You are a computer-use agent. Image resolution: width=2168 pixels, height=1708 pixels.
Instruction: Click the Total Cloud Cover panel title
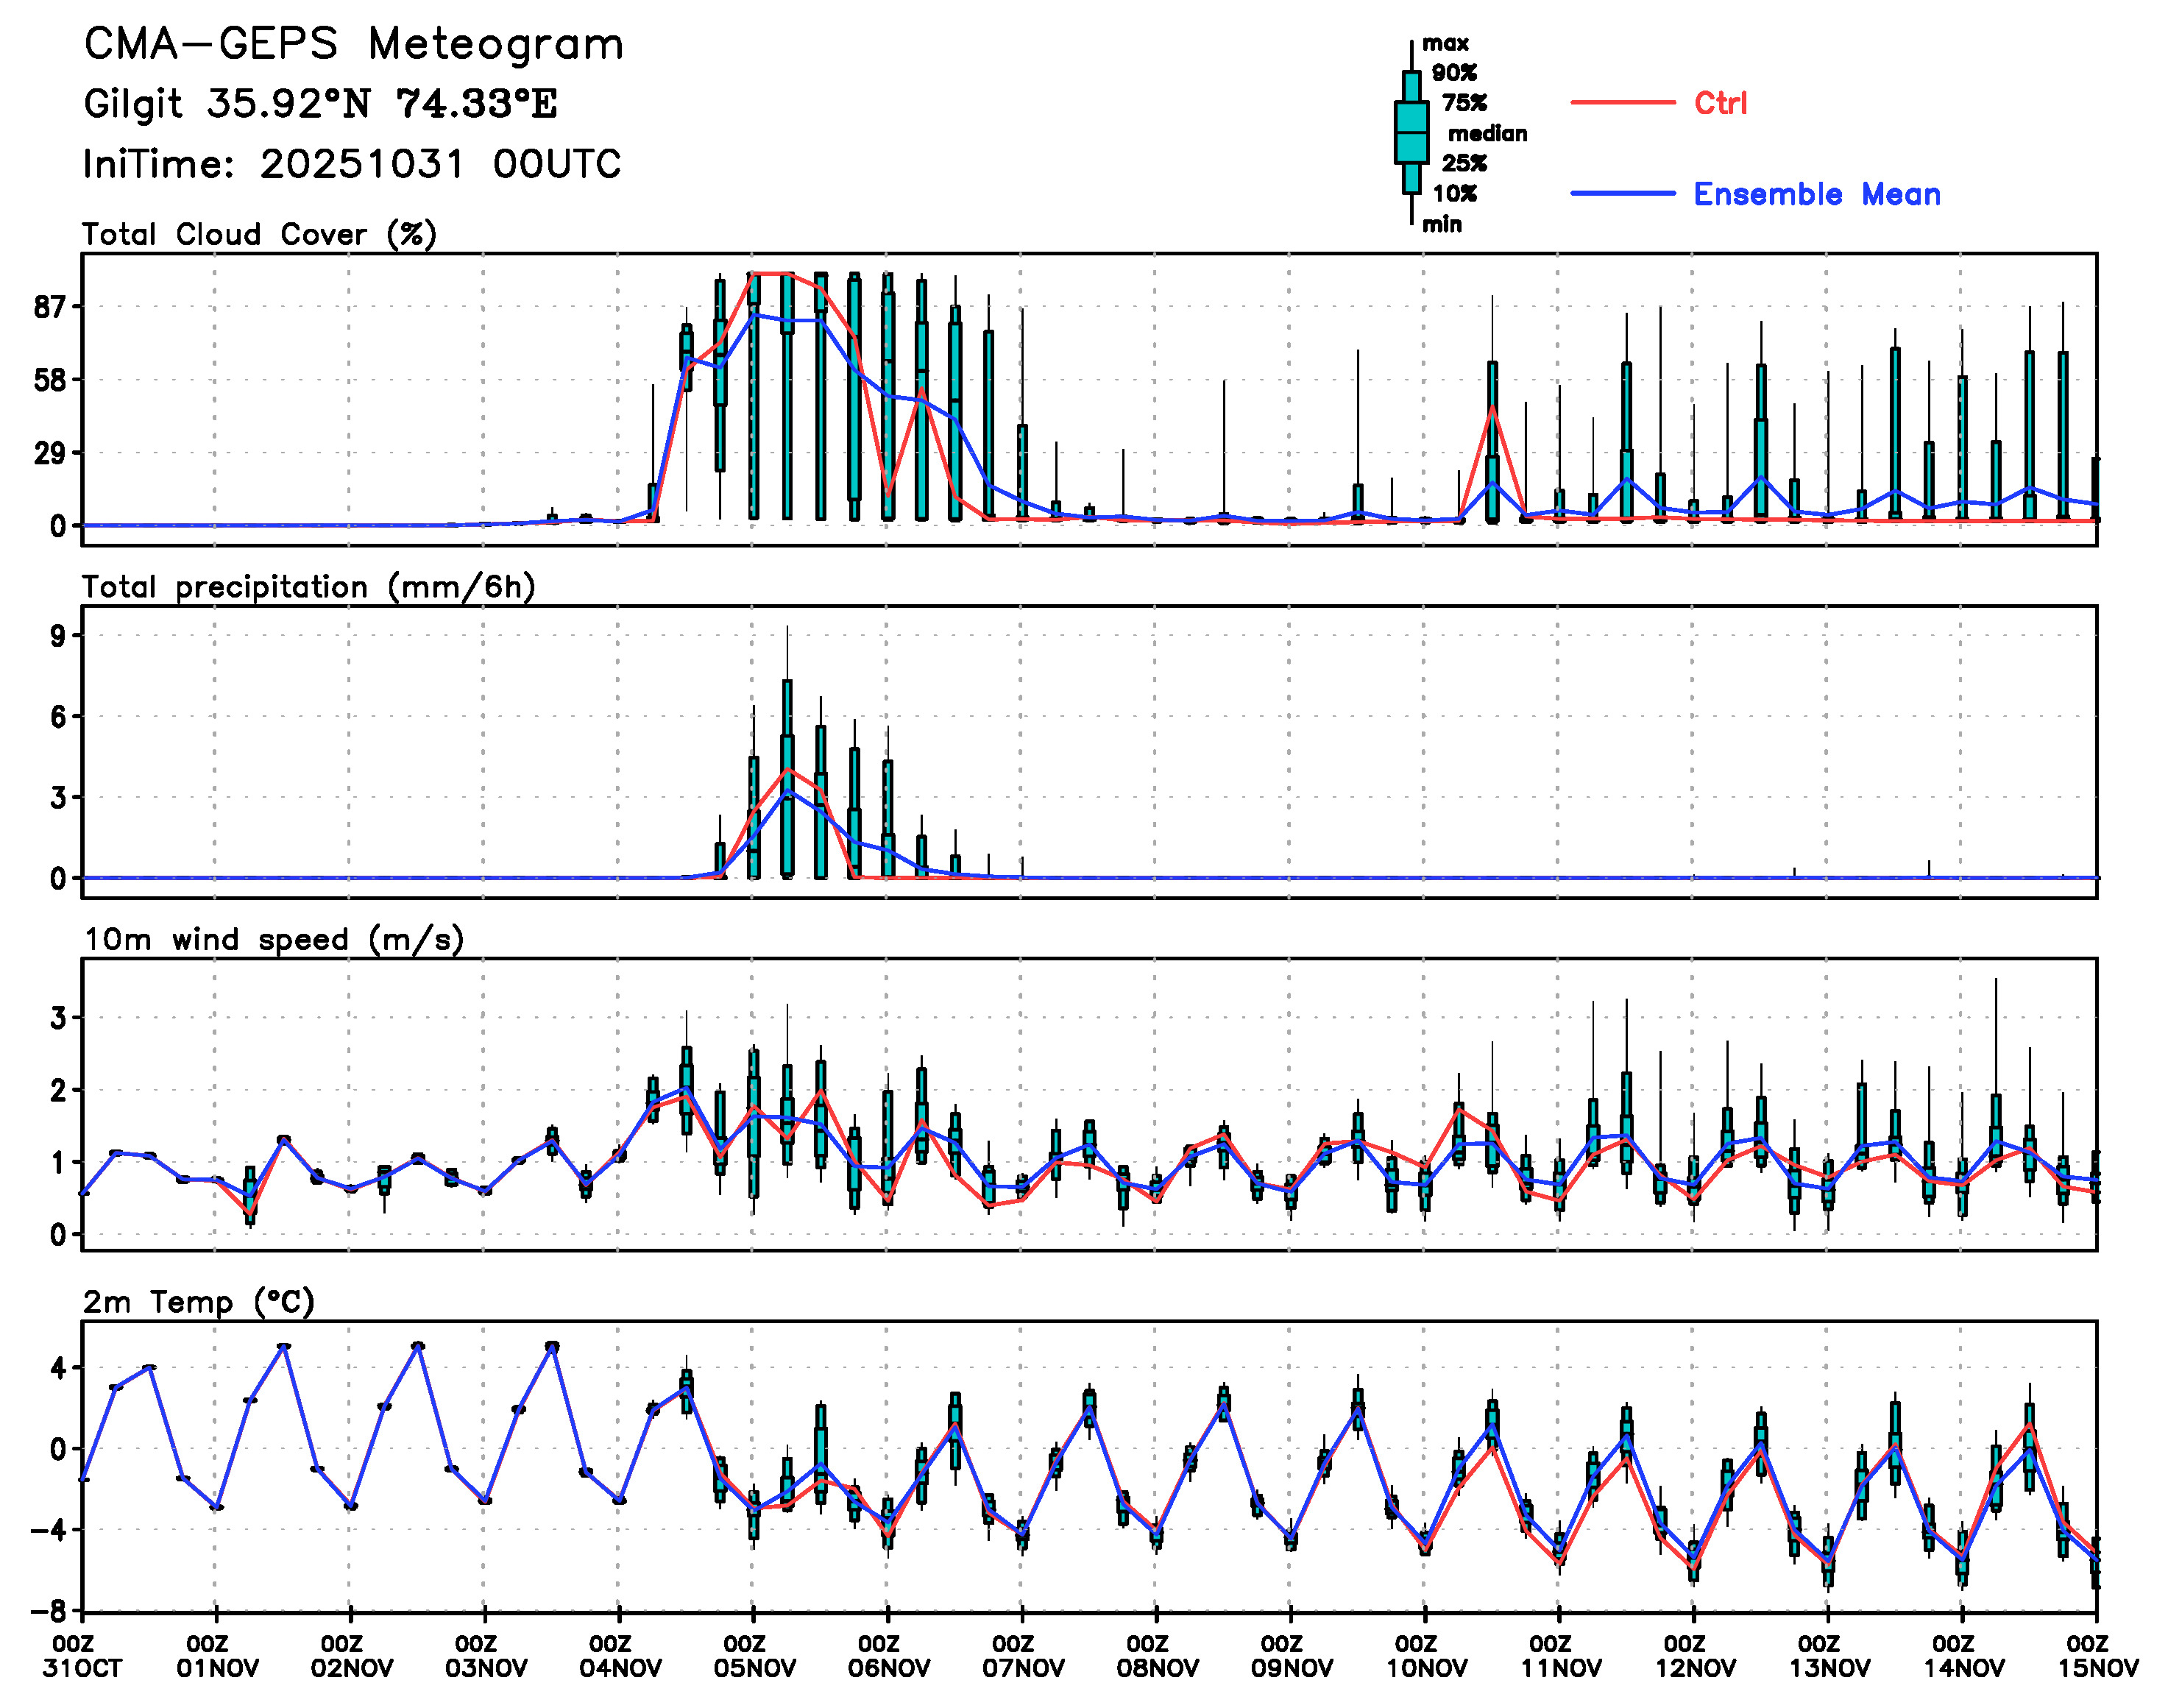259,234
